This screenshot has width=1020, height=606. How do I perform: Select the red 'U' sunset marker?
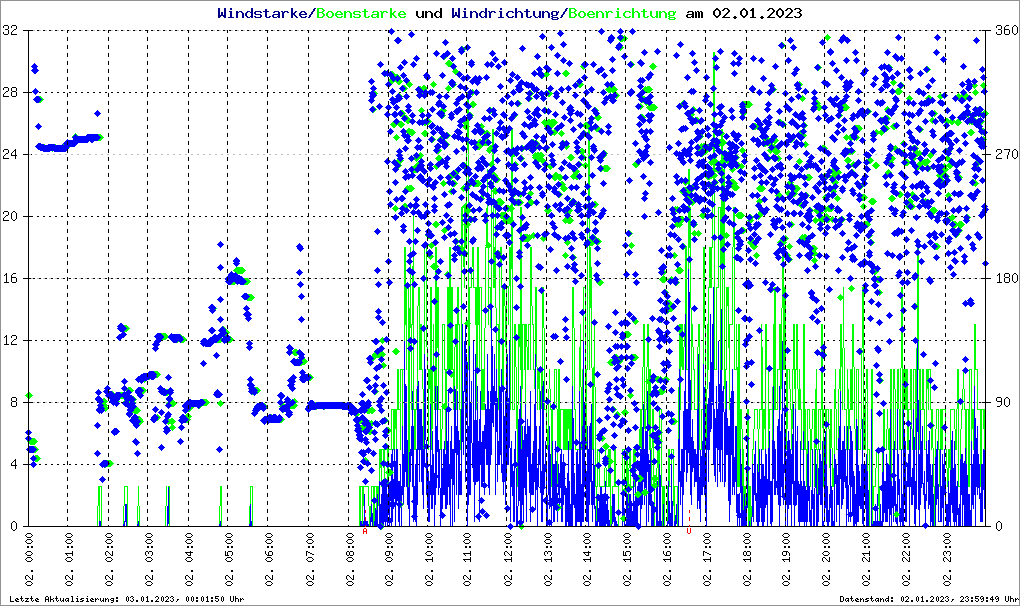coord(689,532)
